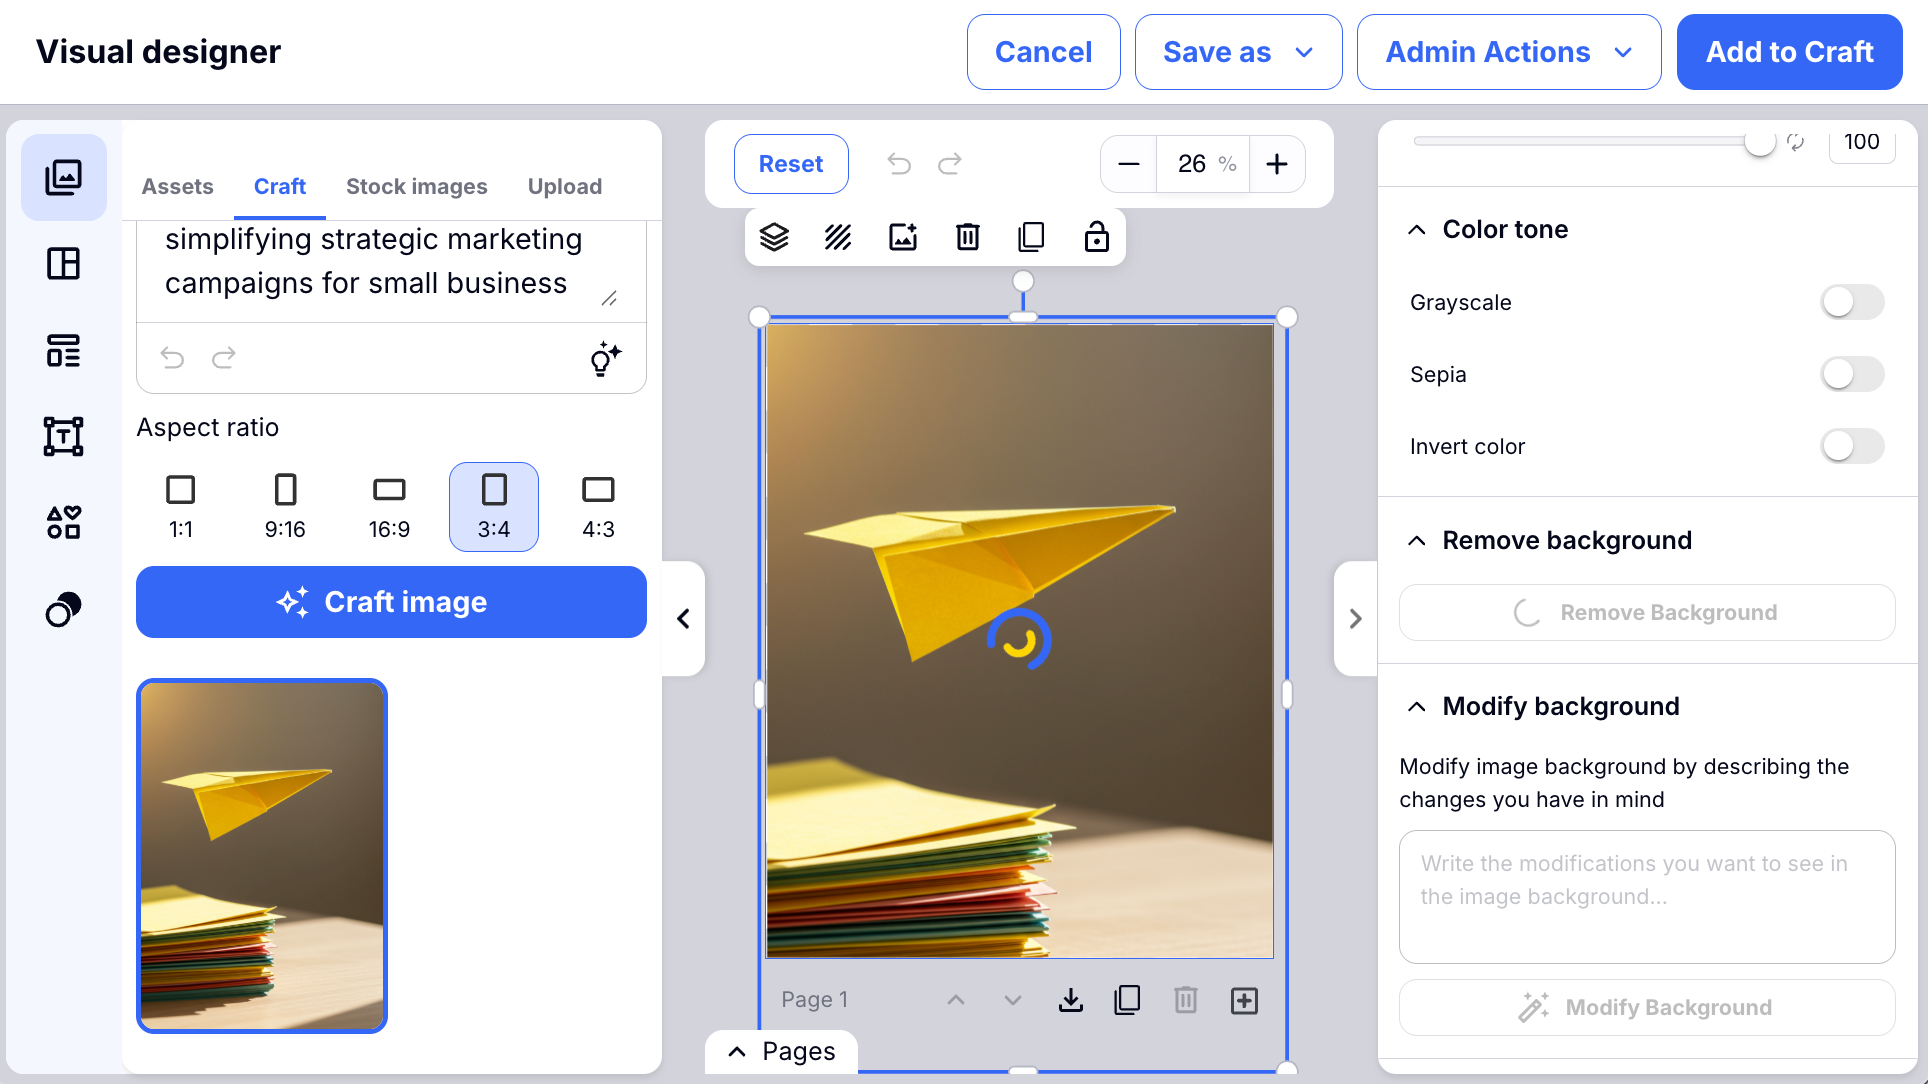This screenshot has height=1084, width=1928.
Task: Open the text tool in the left sidebar
Action: point(63,437)
